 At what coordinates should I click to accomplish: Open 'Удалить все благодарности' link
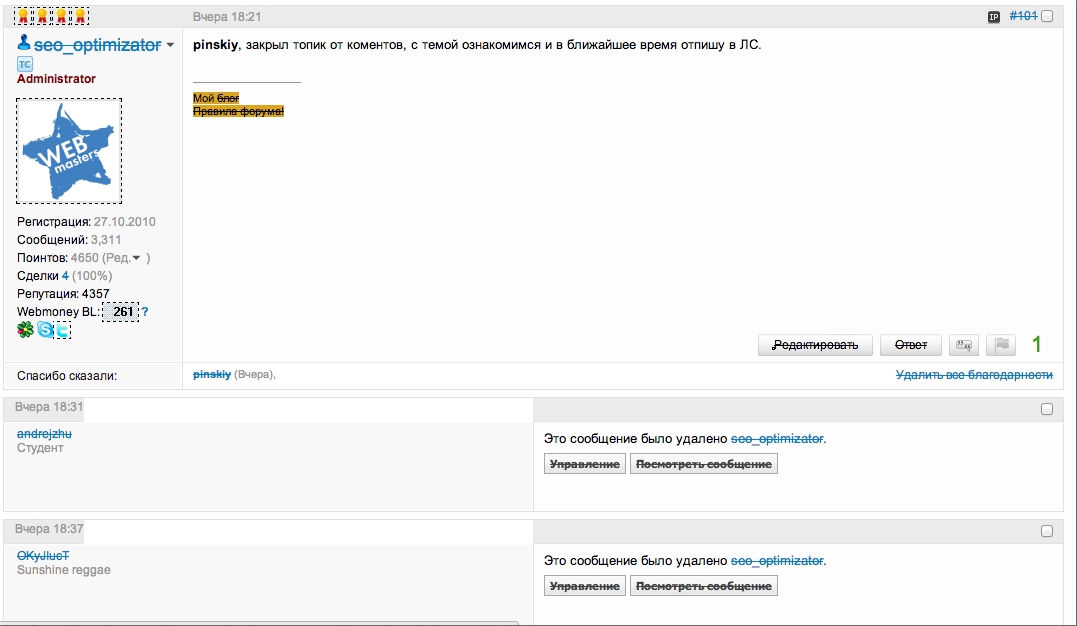[x=974, y=375]
